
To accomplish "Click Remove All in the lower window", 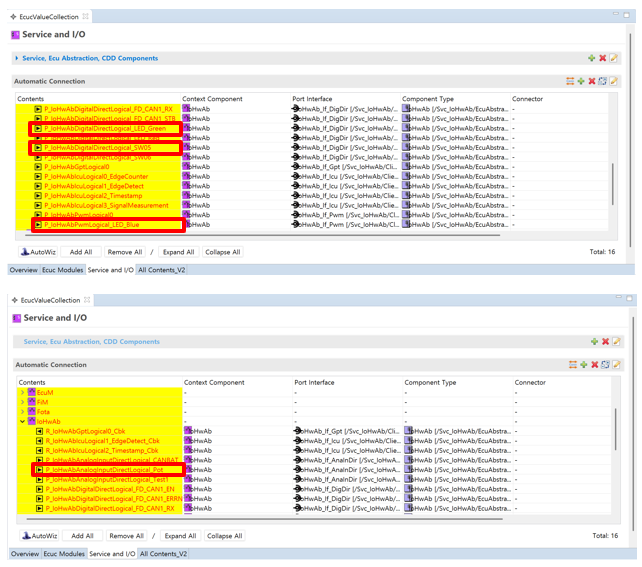I will click(127, 535).
